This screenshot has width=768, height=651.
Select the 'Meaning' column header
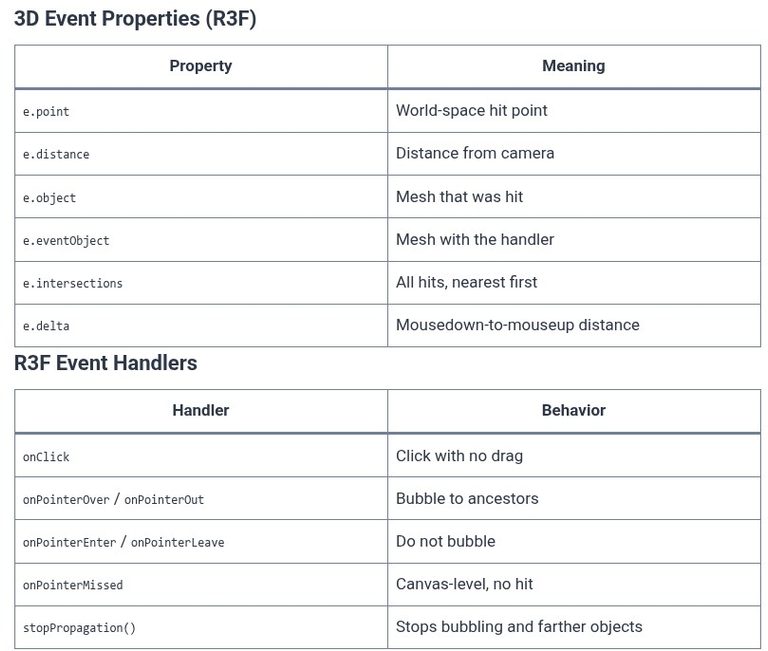574,66
